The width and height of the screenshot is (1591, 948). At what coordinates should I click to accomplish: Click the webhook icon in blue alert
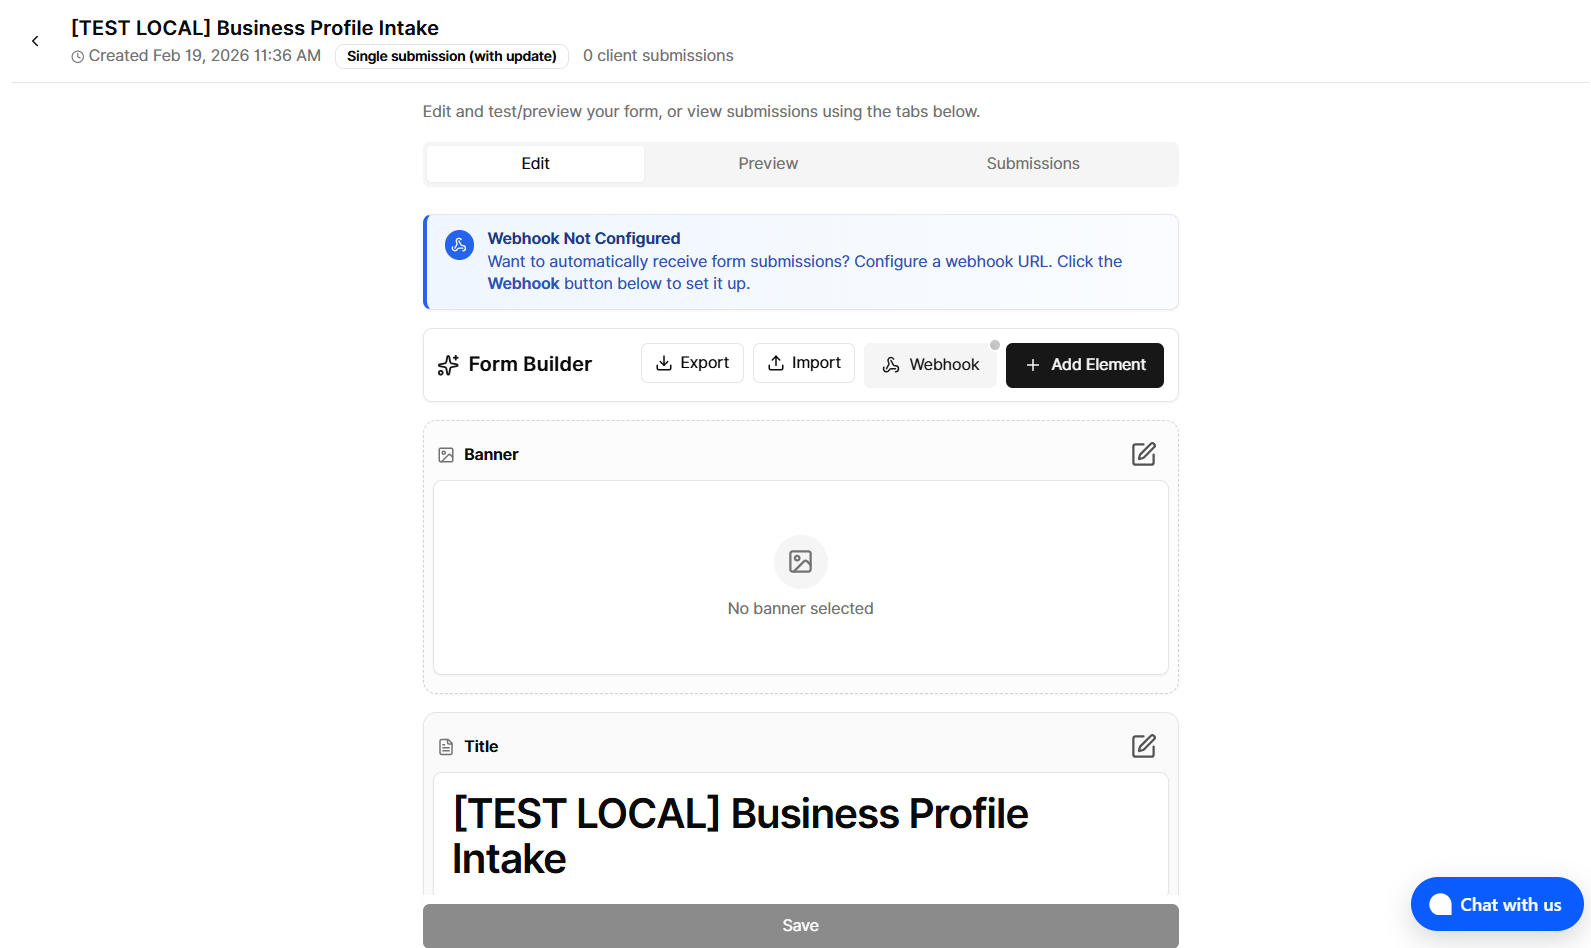(459, 245)
